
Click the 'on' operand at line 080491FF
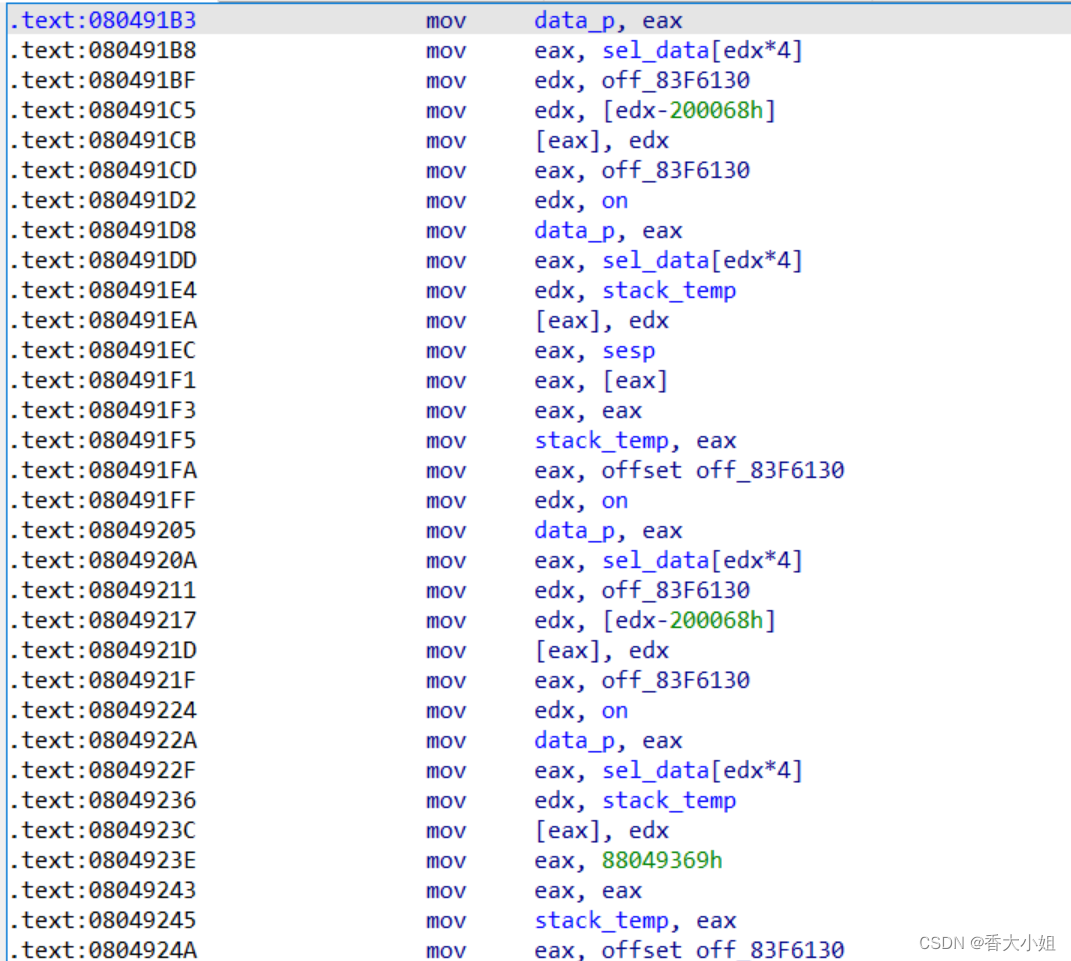click(615, 501)
